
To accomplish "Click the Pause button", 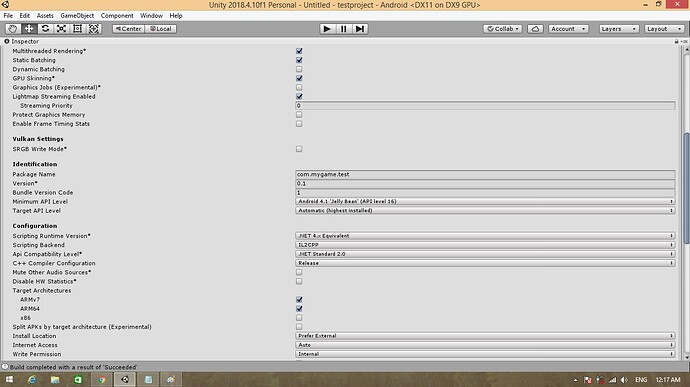I will tap(344, 29).
